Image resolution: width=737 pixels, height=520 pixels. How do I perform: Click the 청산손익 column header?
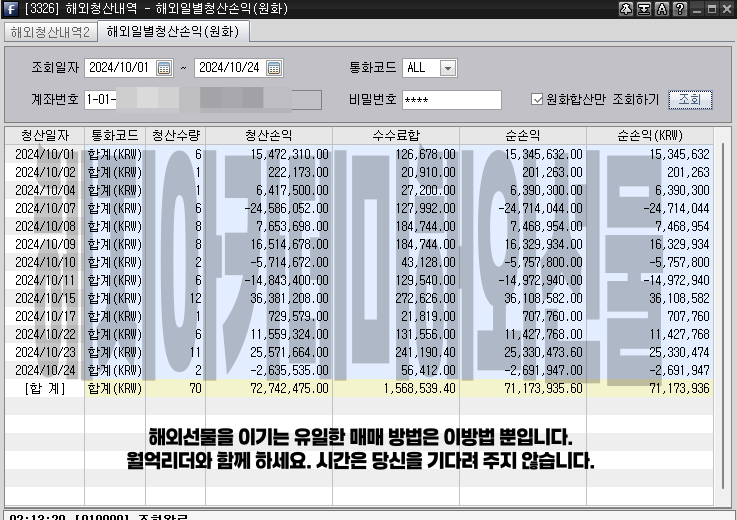[269, 136]
